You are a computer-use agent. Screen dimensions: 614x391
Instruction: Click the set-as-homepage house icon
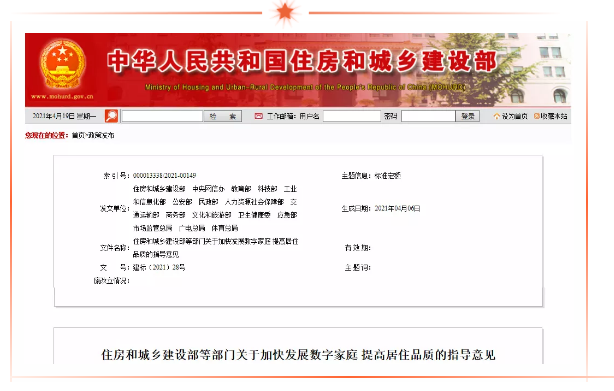[x=497, y=116]
